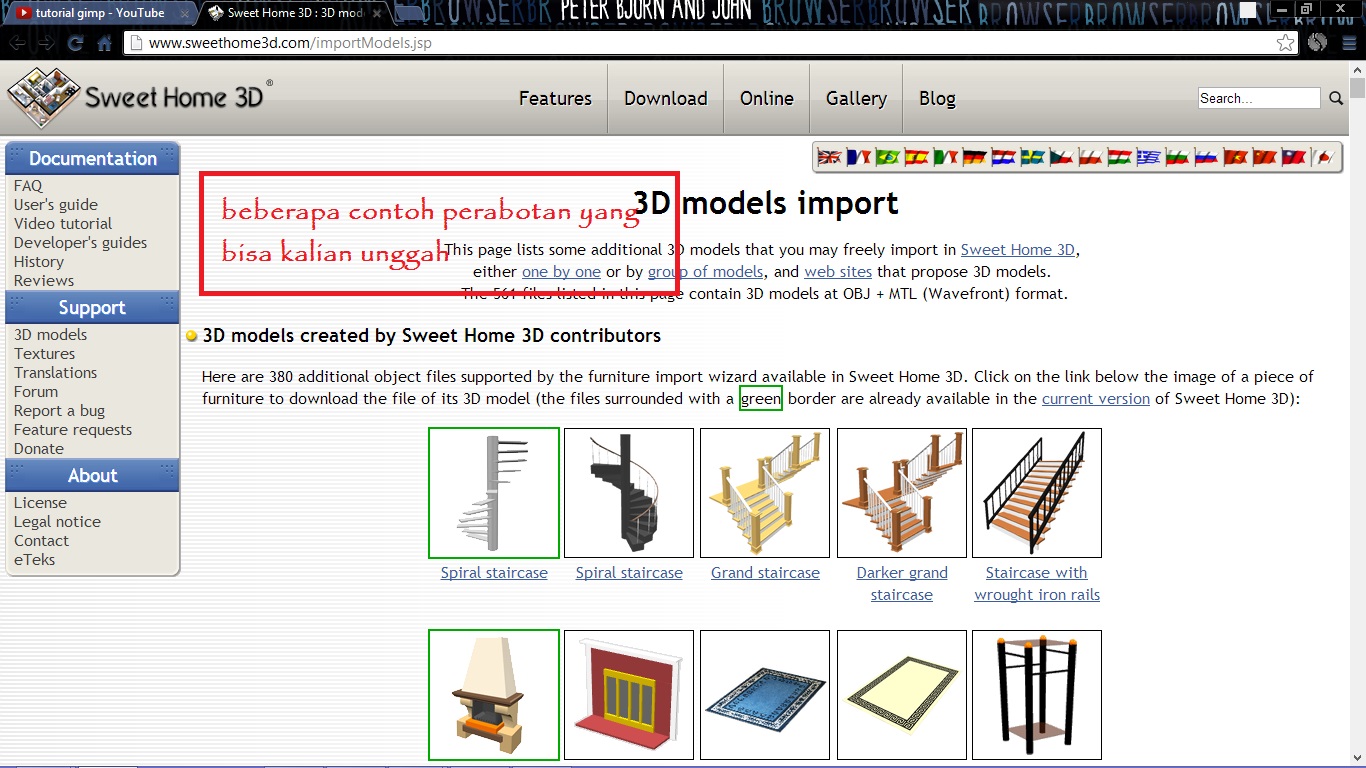
Task: Open the Features menu
Action: (x=555, y=98)
